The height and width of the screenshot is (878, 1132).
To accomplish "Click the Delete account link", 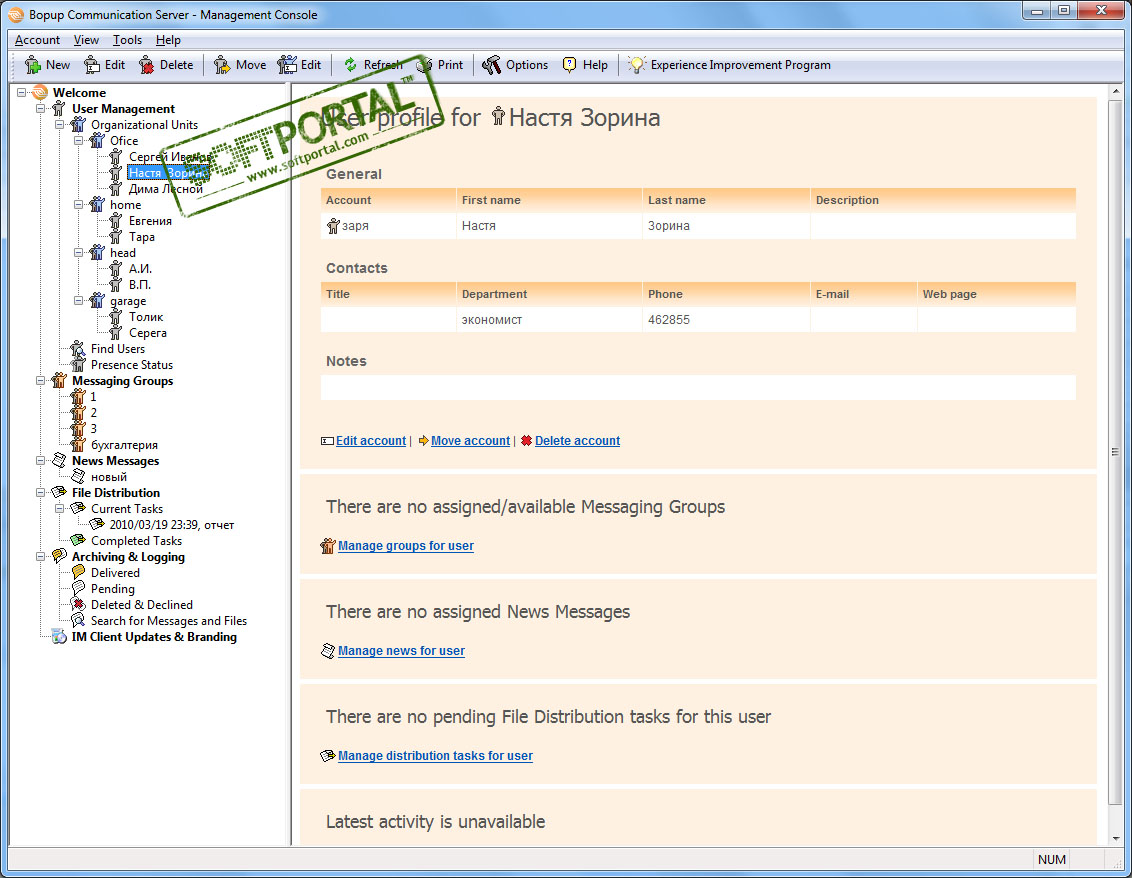I will pyautogui.click(x=577, y=440).
